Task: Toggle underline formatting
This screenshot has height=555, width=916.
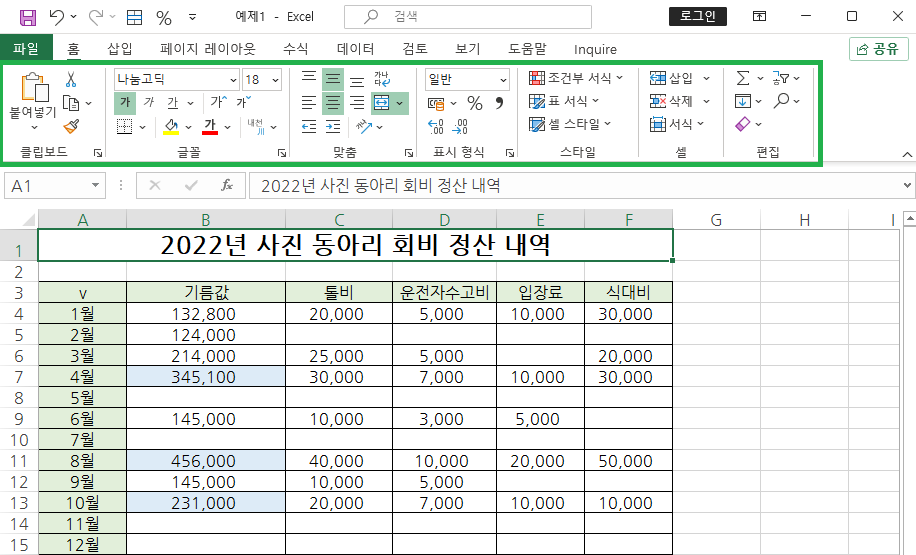Action: pos(173,103)
